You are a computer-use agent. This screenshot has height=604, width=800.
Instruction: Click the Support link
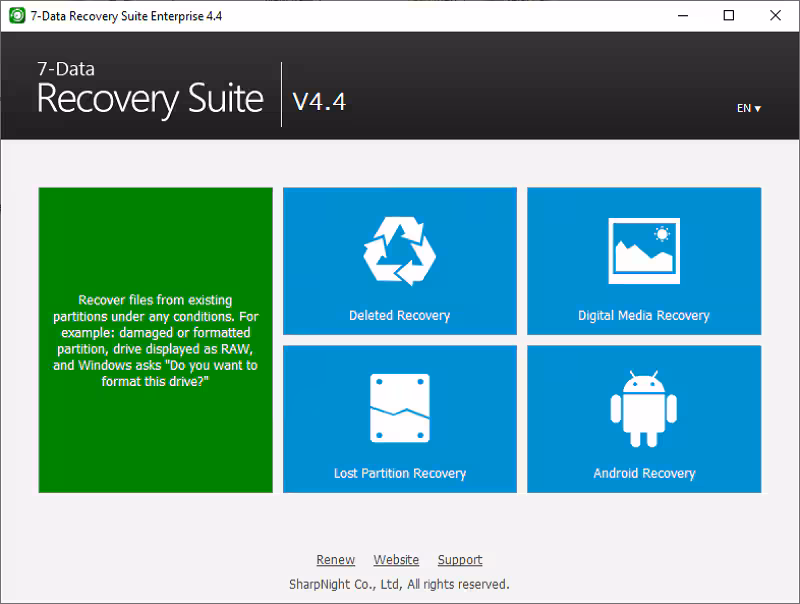(x=460, y=560)
